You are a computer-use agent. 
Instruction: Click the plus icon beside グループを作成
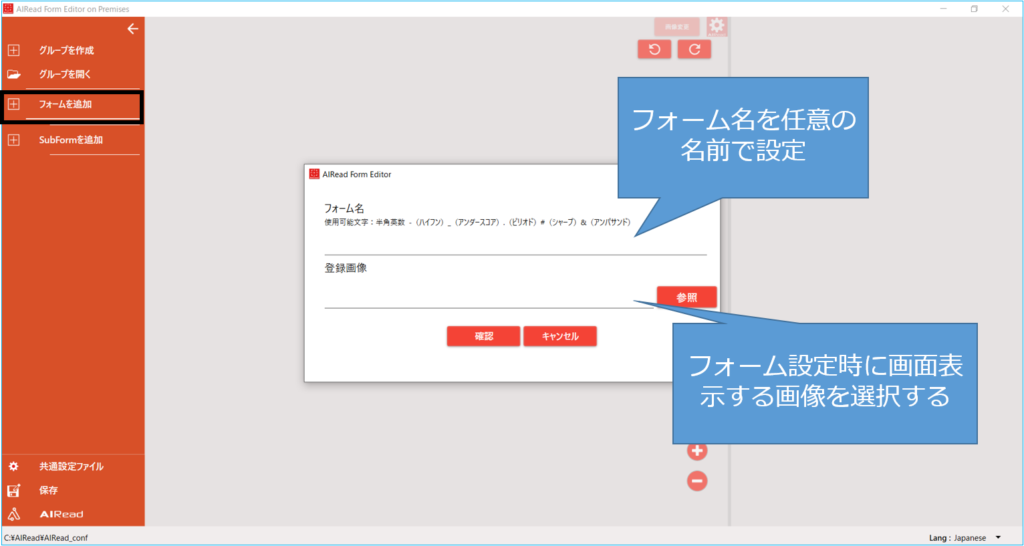coord(14,50)
